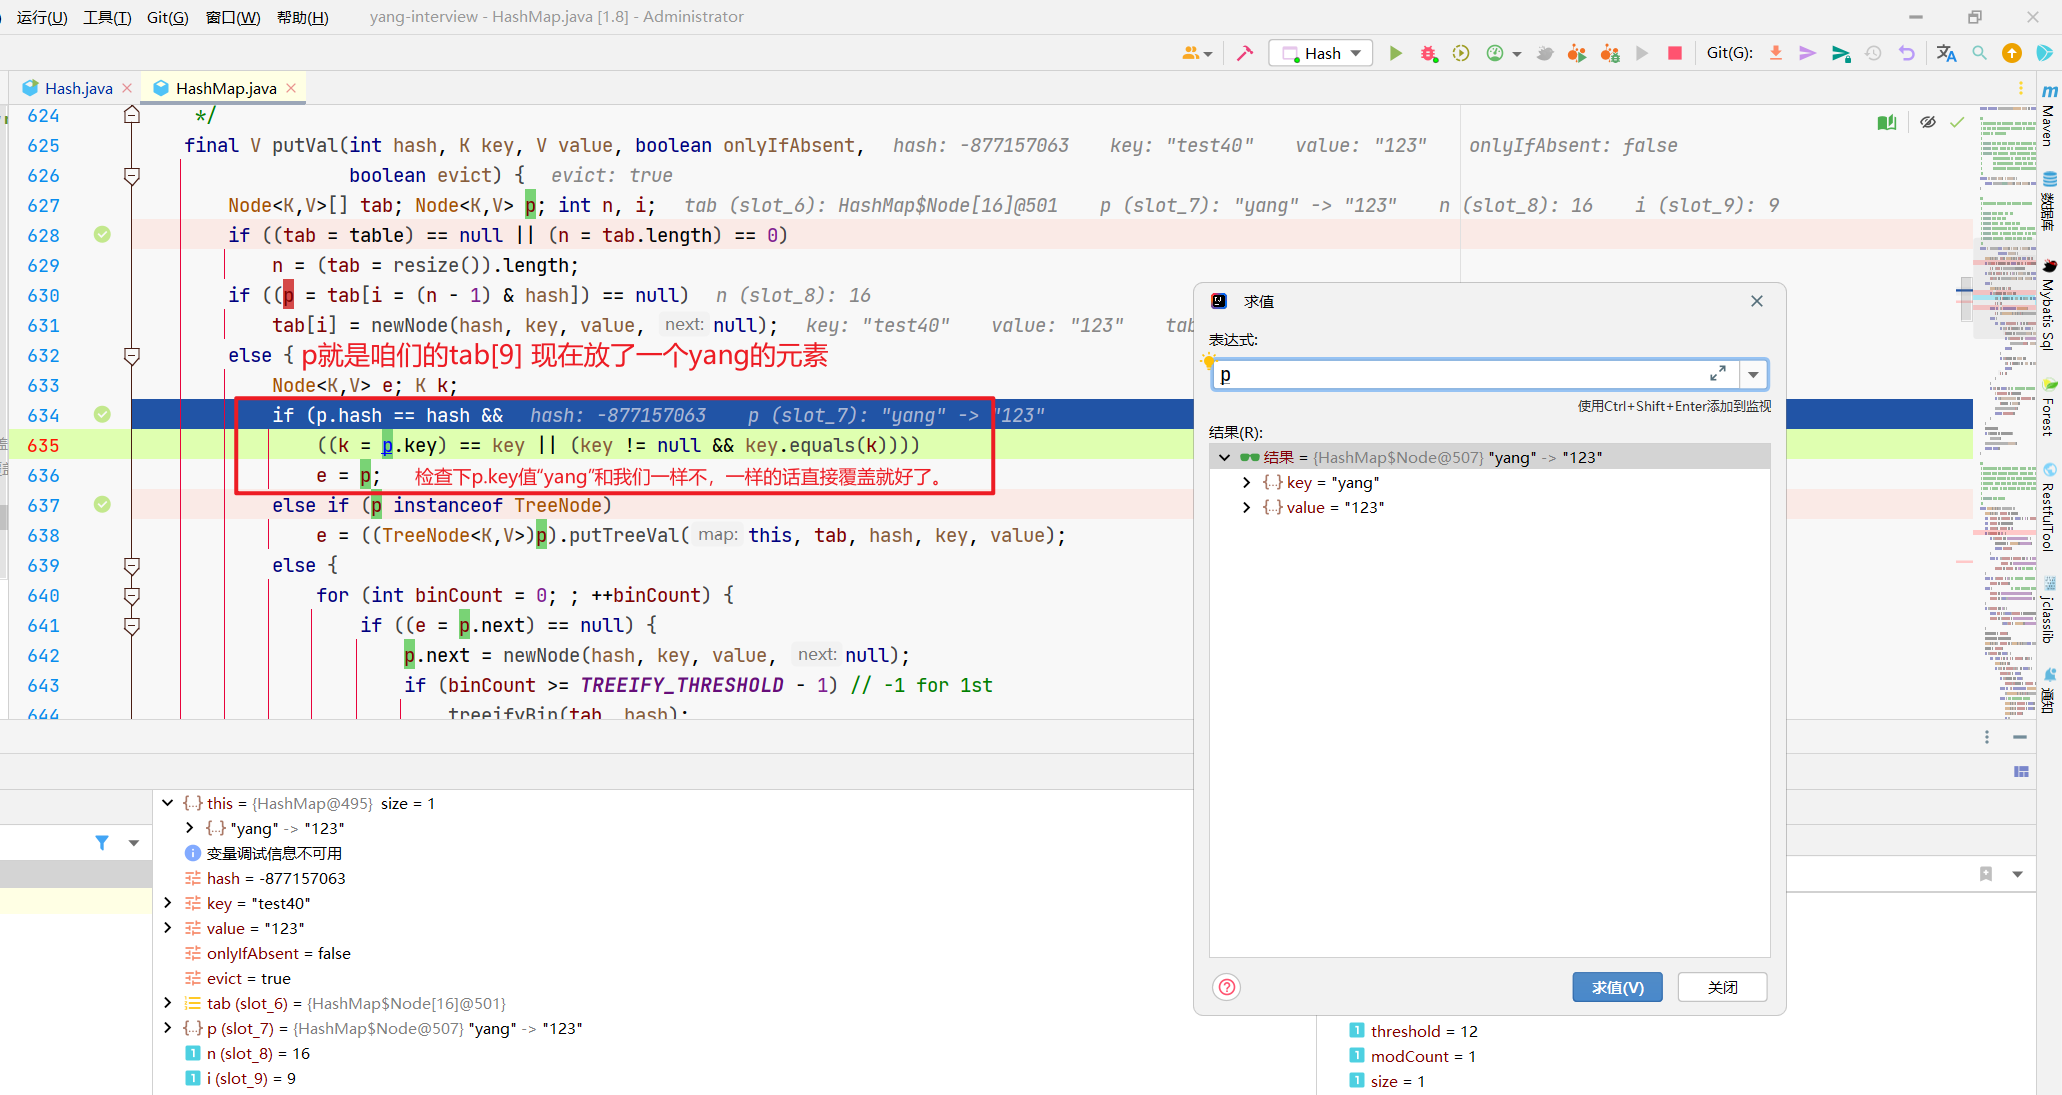Screen dimensions: 2062x1095
Task: Toggle reader mode book icon
Action: point(1887,122)
